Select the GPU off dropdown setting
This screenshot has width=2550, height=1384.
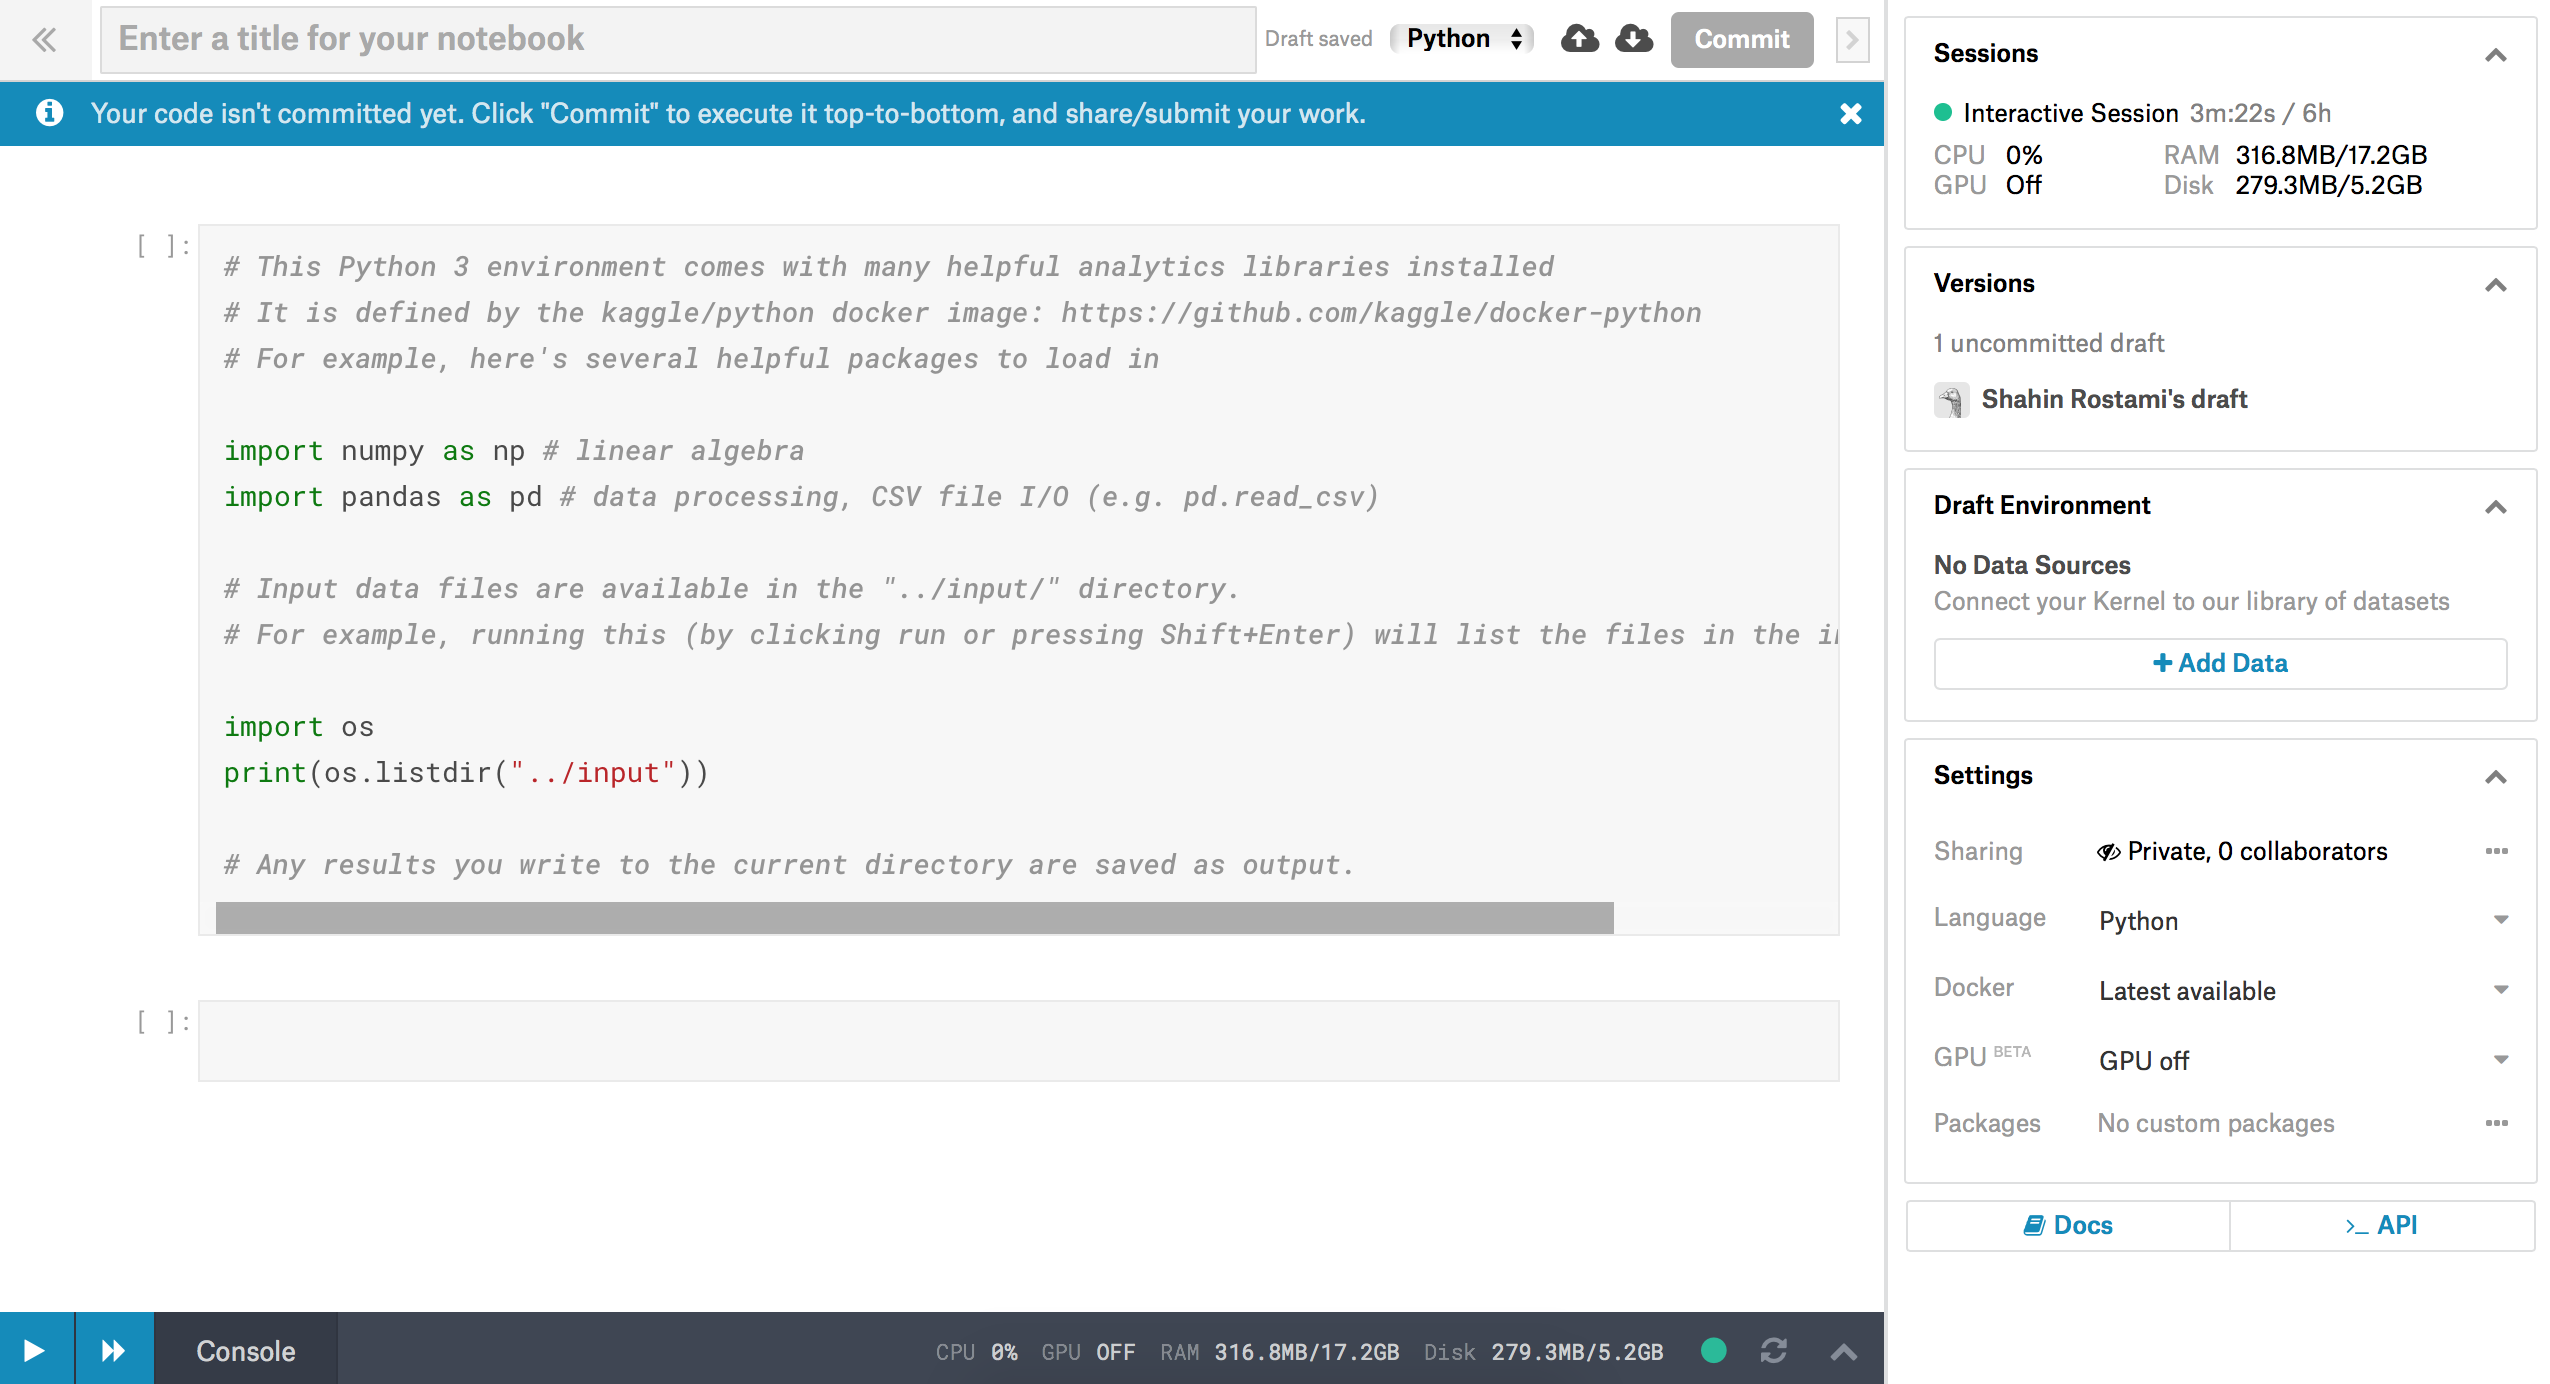point(2300,1057)
